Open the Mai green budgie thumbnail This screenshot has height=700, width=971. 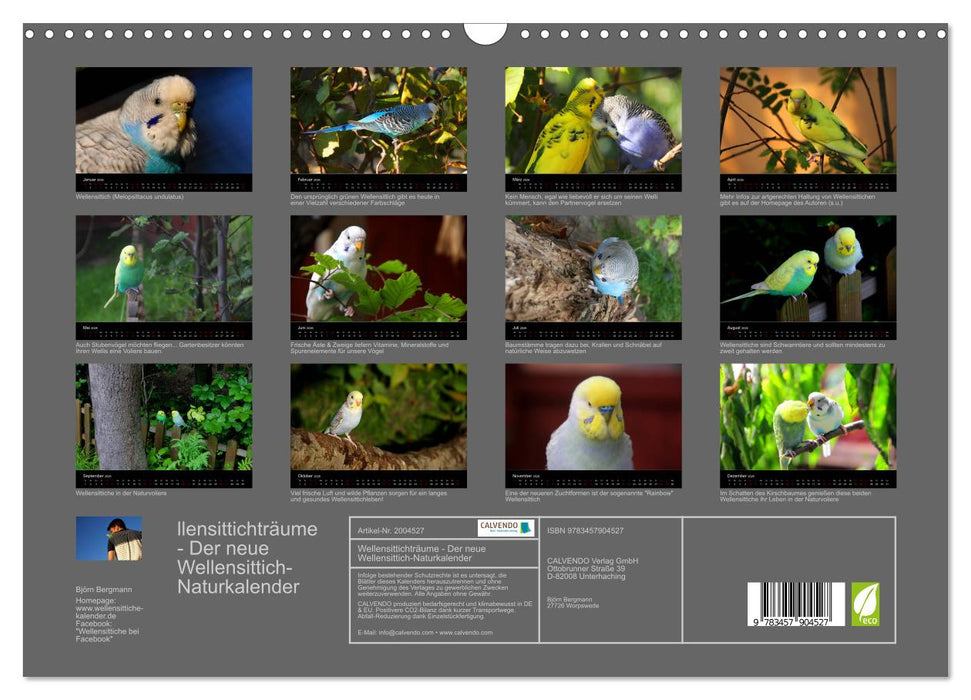point(164,270)
